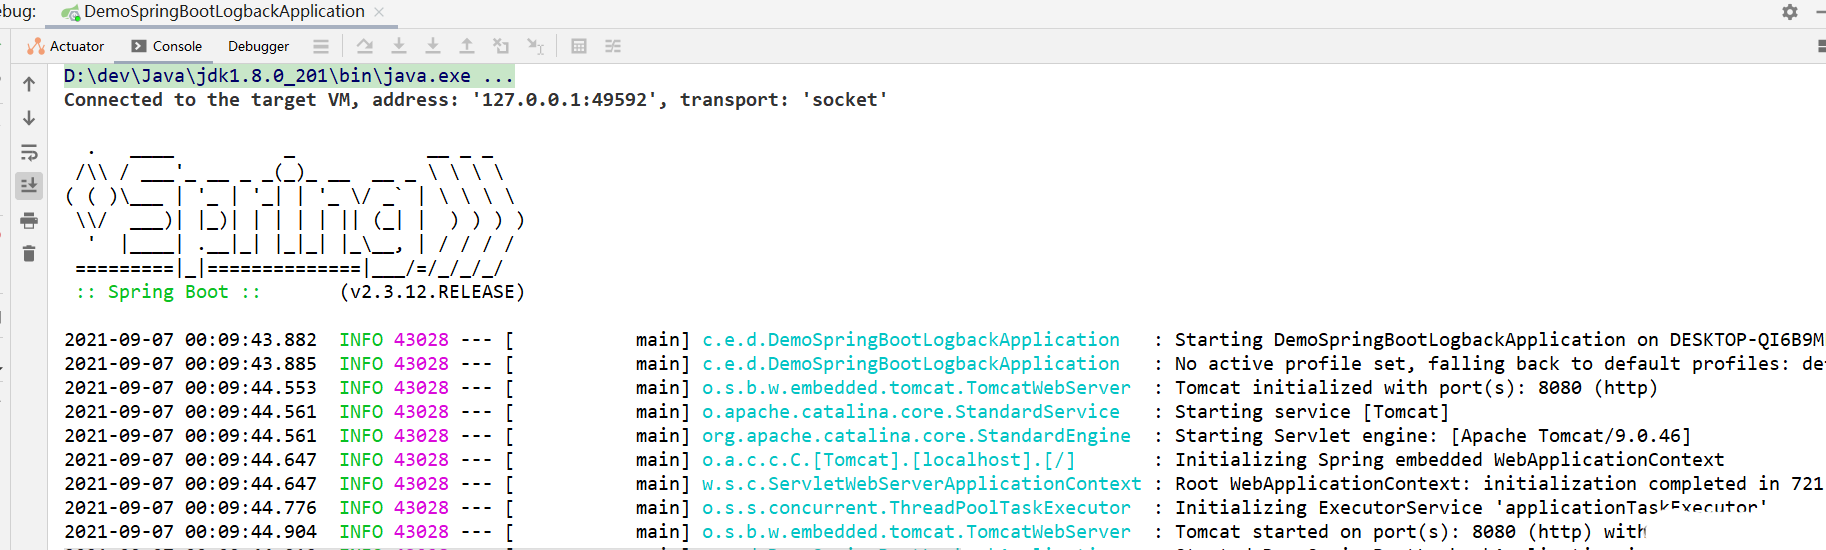Click the Step Out icon
This screenshot has height=550, width=1826.
[467, 46]
